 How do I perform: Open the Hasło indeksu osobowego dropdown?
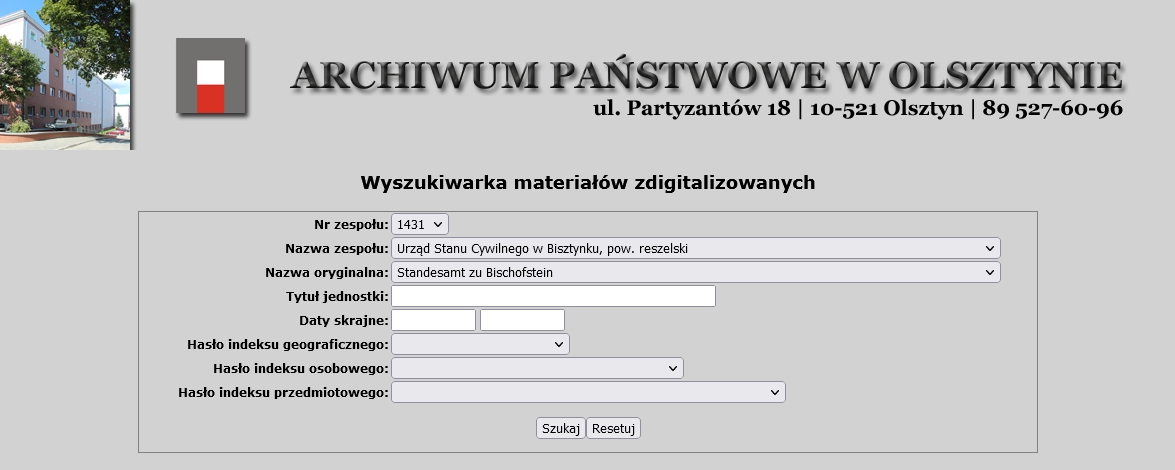[x=537, y=368]
